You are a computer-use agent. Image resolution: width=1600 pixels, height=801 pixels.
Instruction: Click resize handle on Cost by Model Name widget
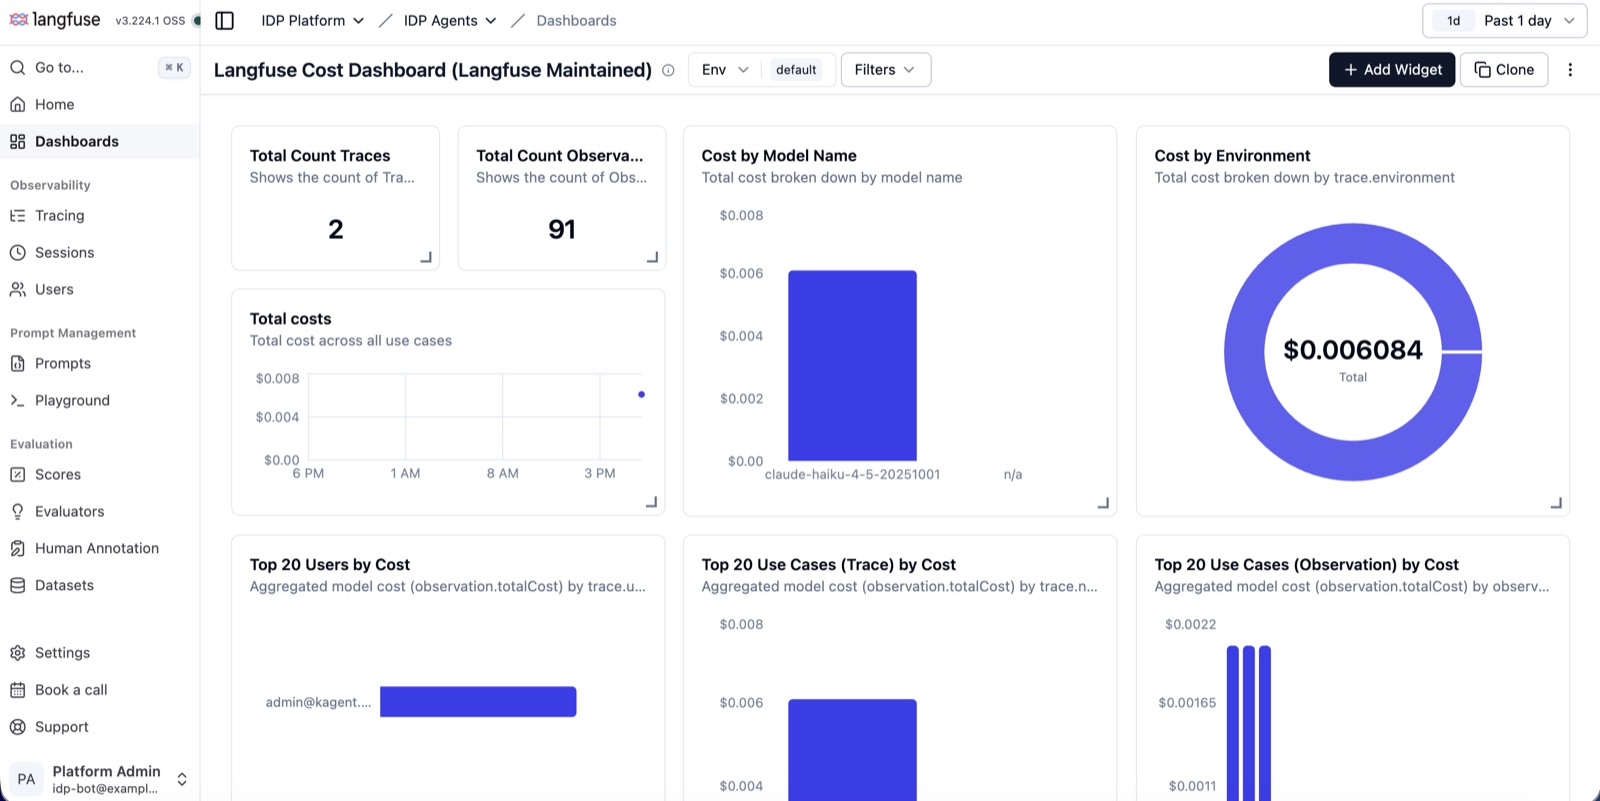pos(1103,503)
